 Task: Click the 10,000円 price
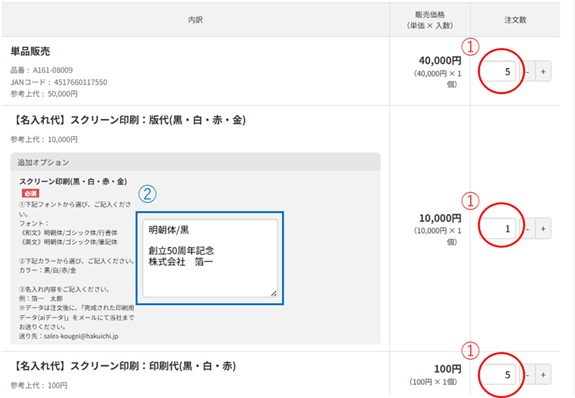(440, 218)
